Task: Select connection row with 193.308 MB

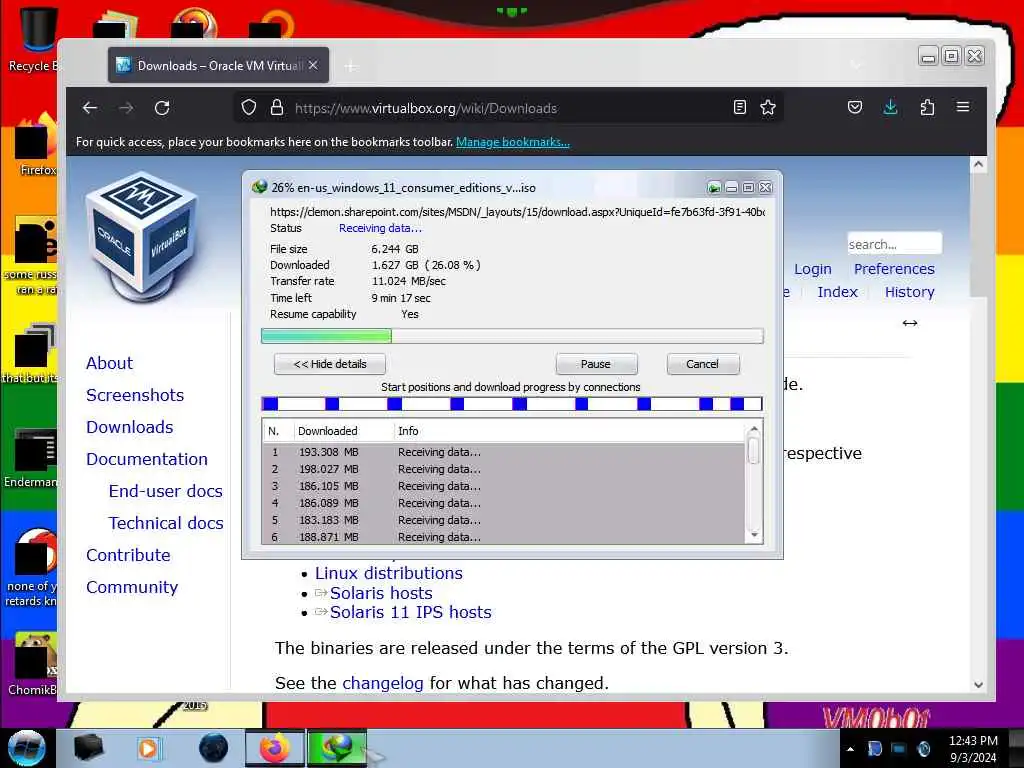Action: [504, 452]
